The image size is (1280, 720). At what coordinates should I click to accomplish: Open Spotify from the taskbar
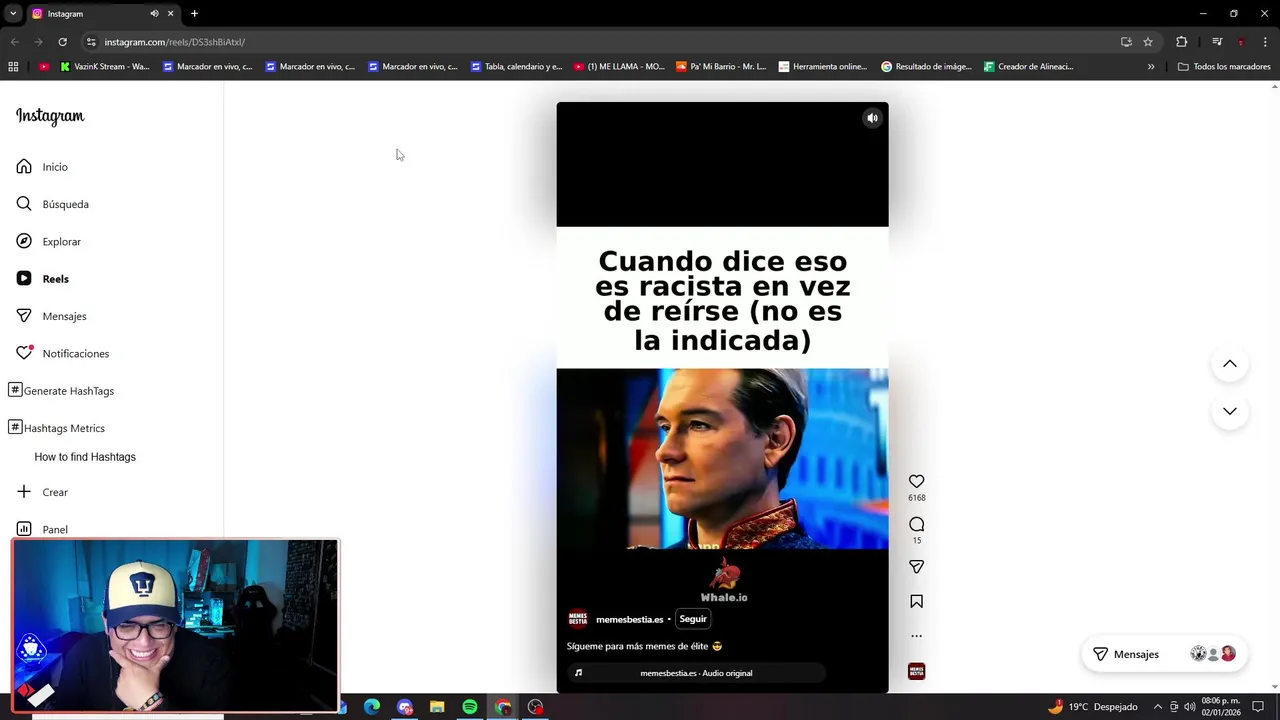pyautogui.click(x=470, y=707)
